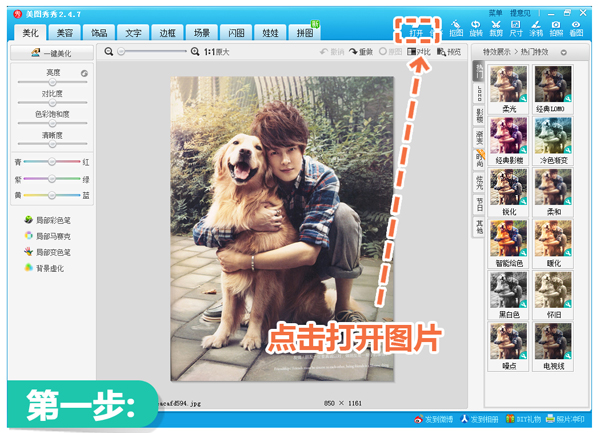Click the 打开 open image button

click(415, 31)
